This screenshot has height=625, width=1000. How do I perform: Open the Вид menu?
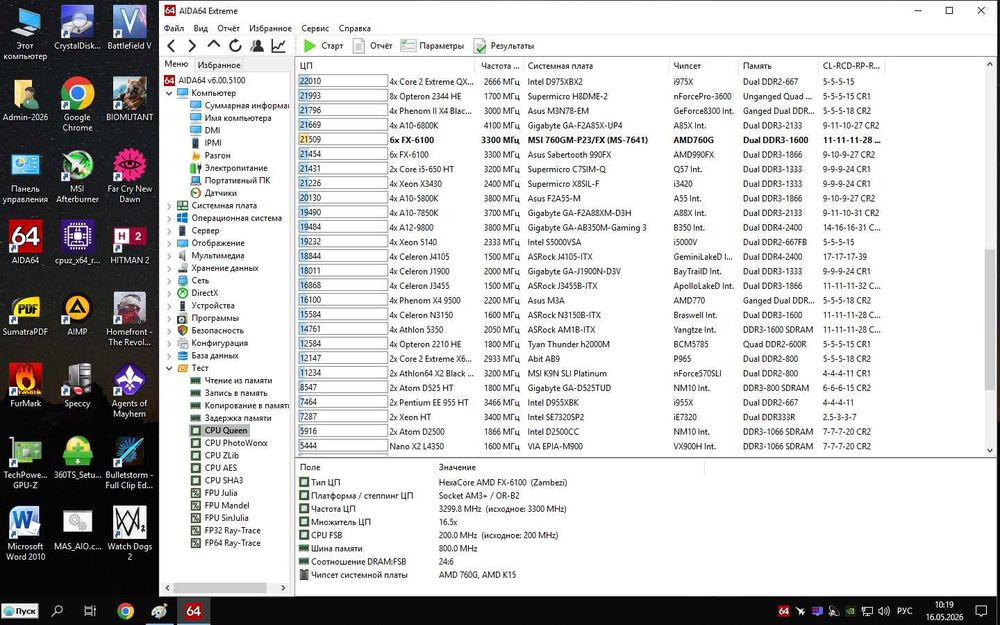200,28
